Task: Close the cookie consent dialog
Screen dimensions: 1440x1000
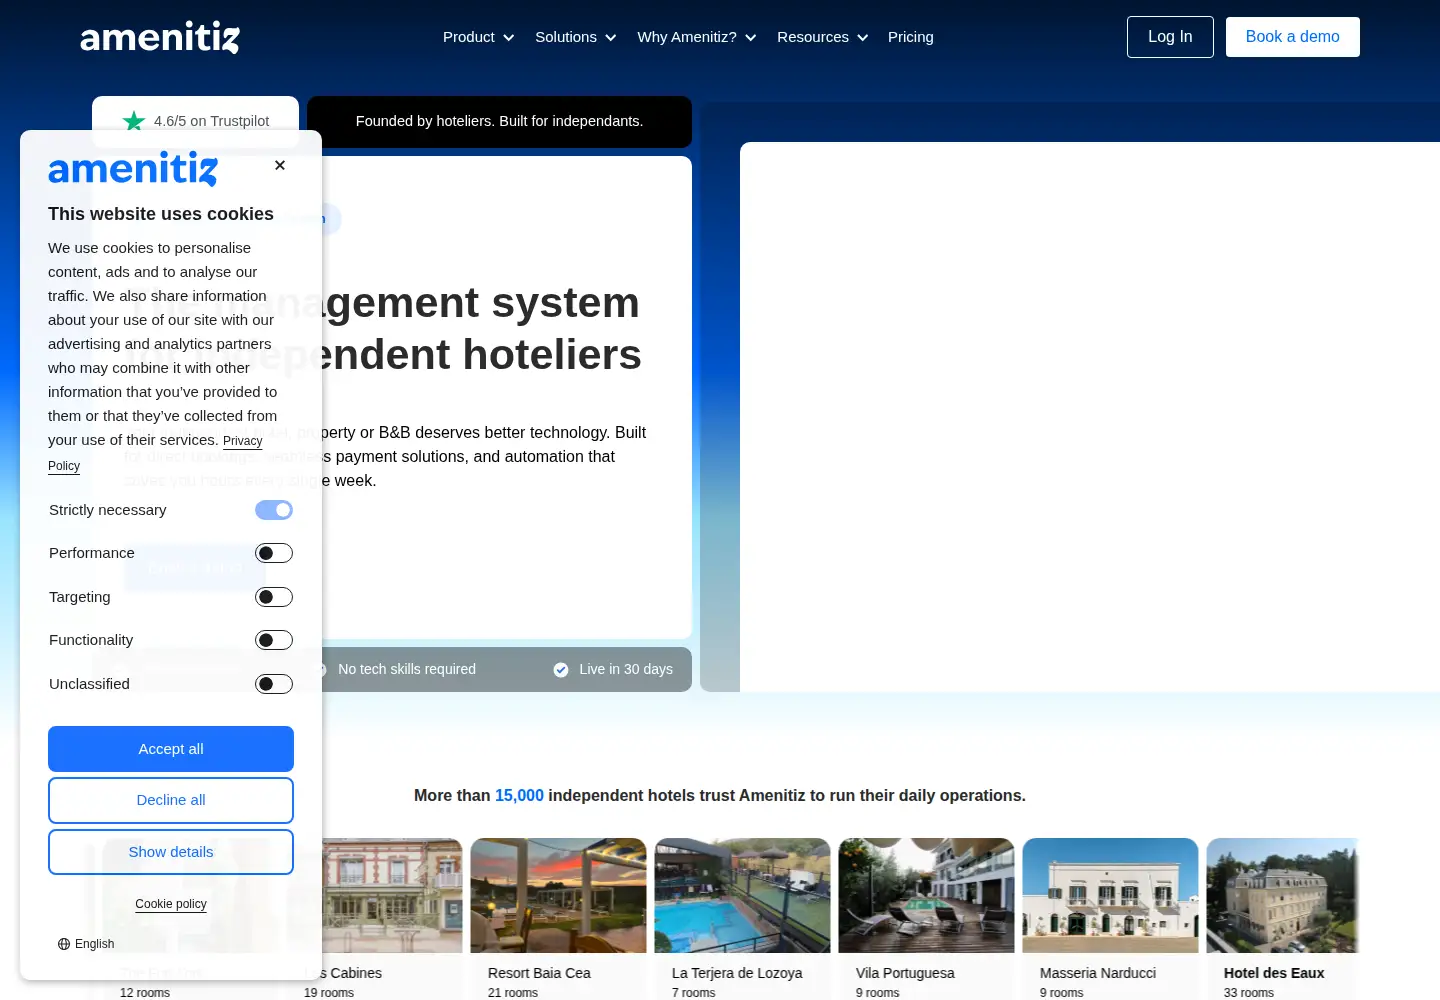Action: 280,165
